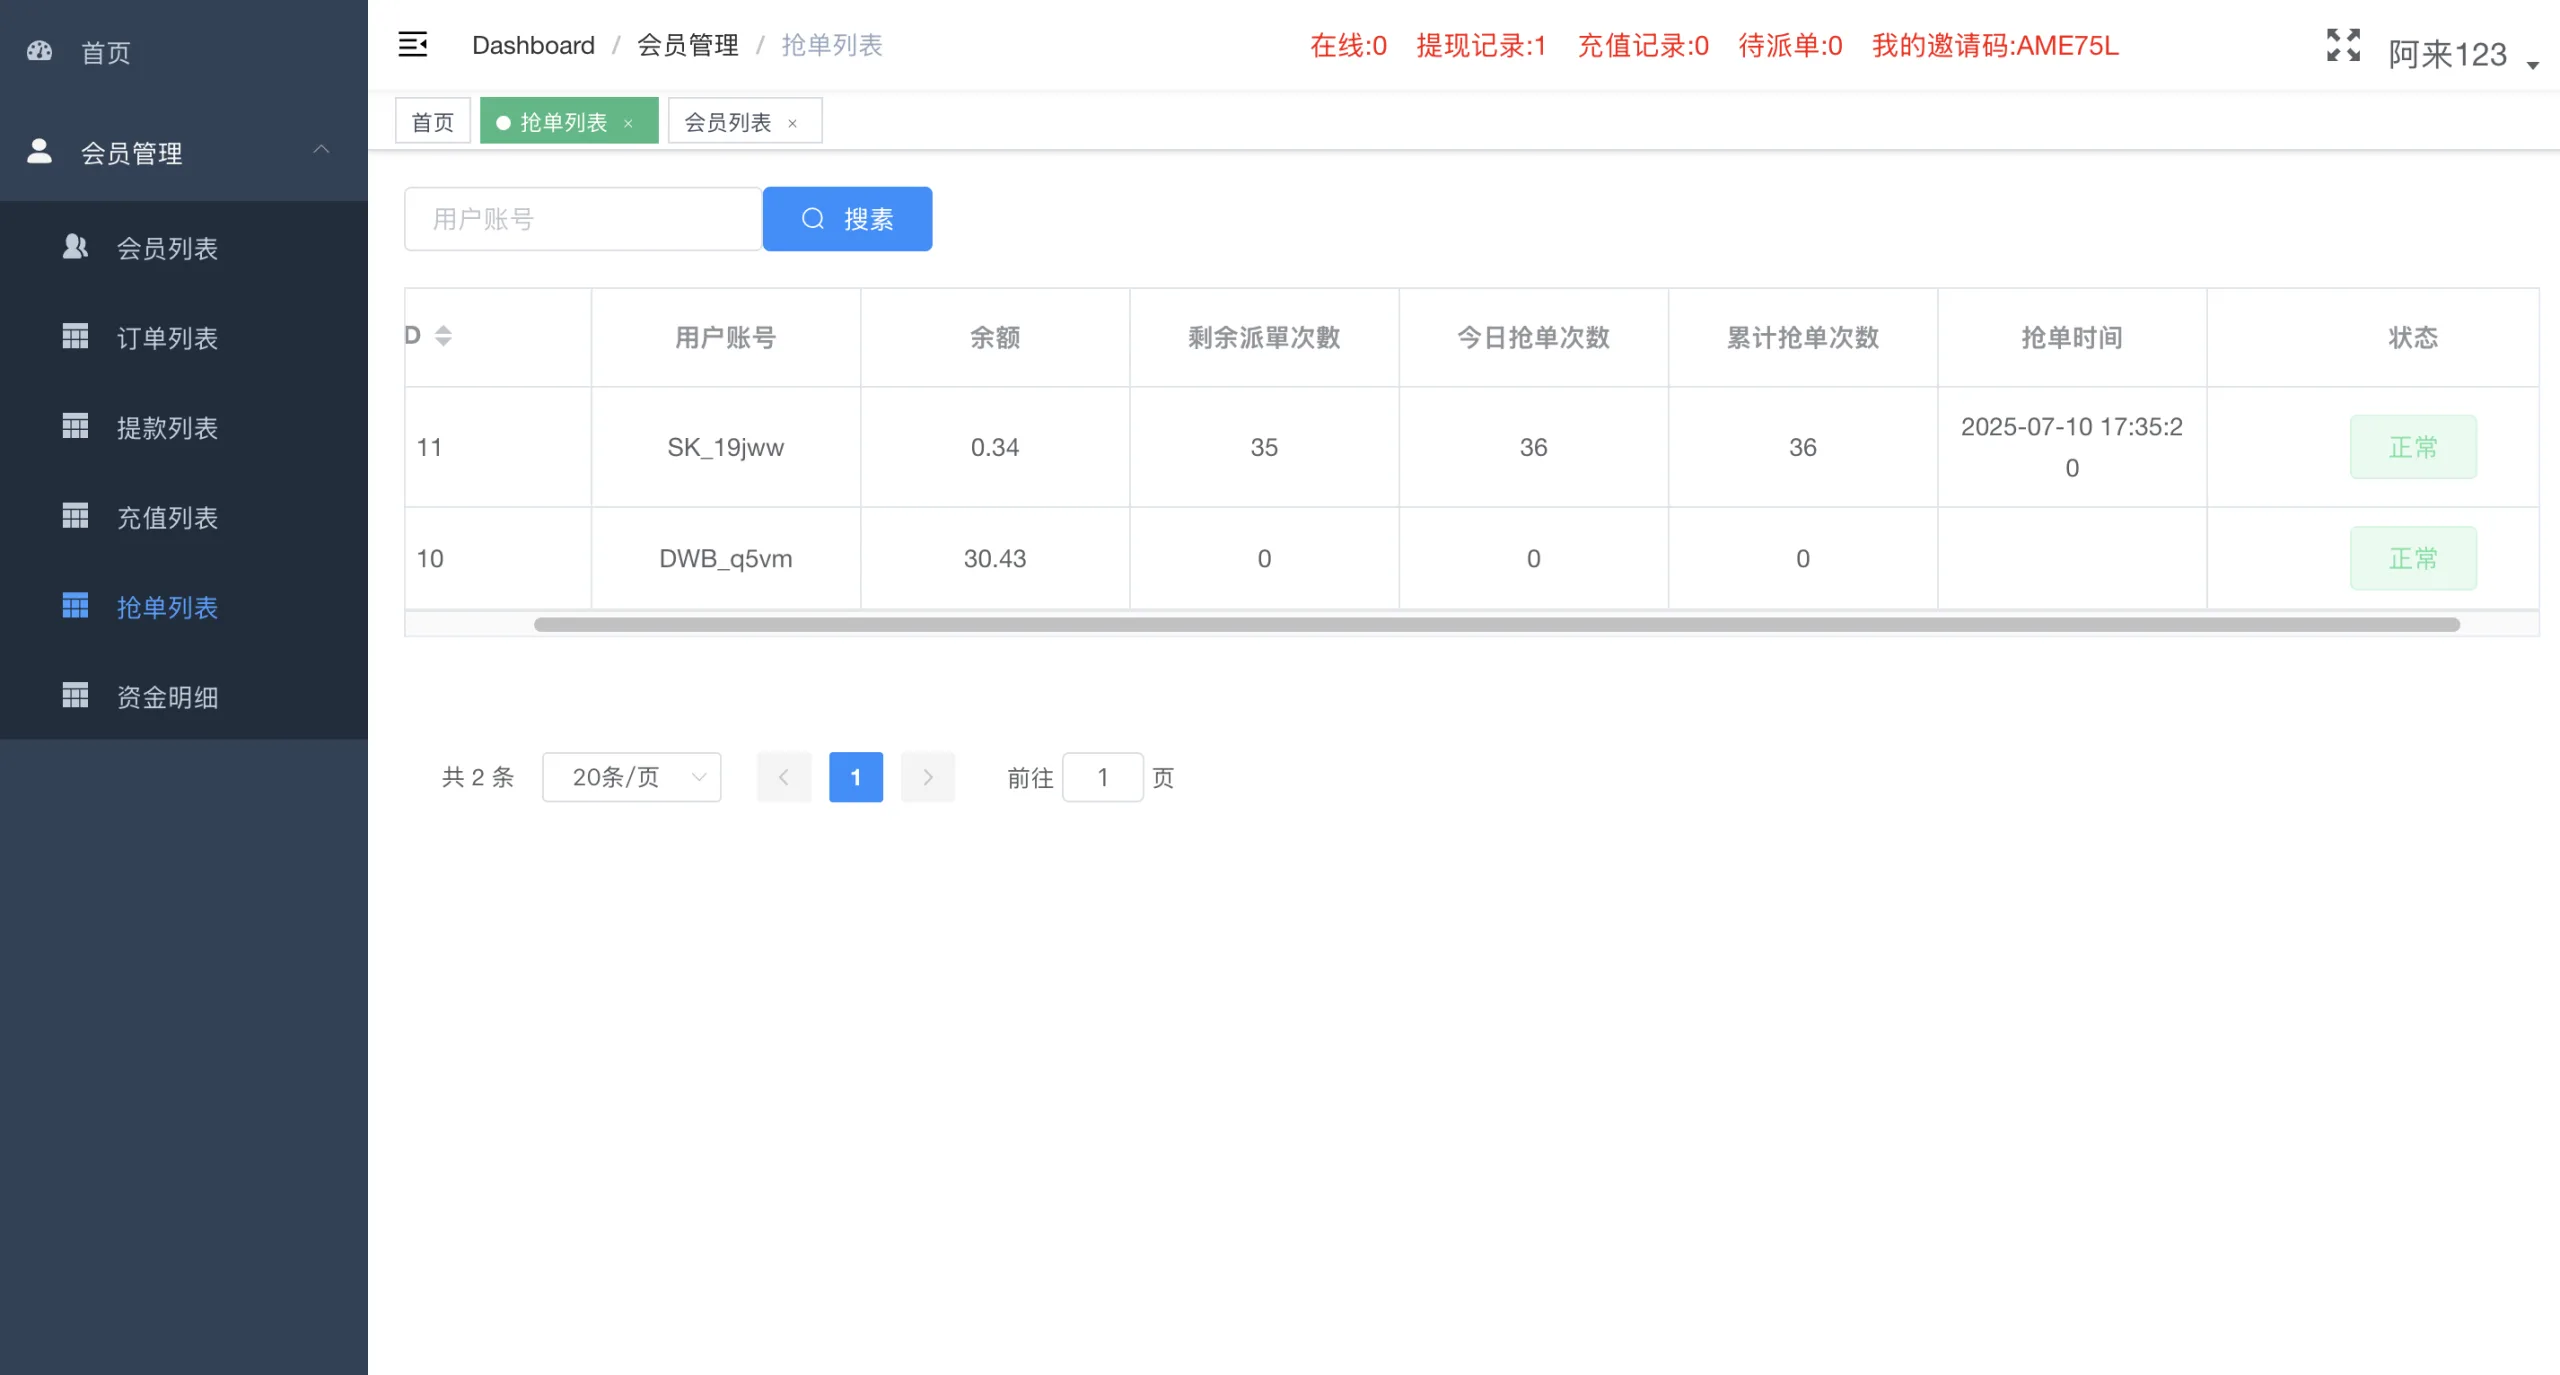Switch to the 会员列表 tab
Image resolution: width=2560 pixels, height=1375 pixels.
tap(729, 121)
